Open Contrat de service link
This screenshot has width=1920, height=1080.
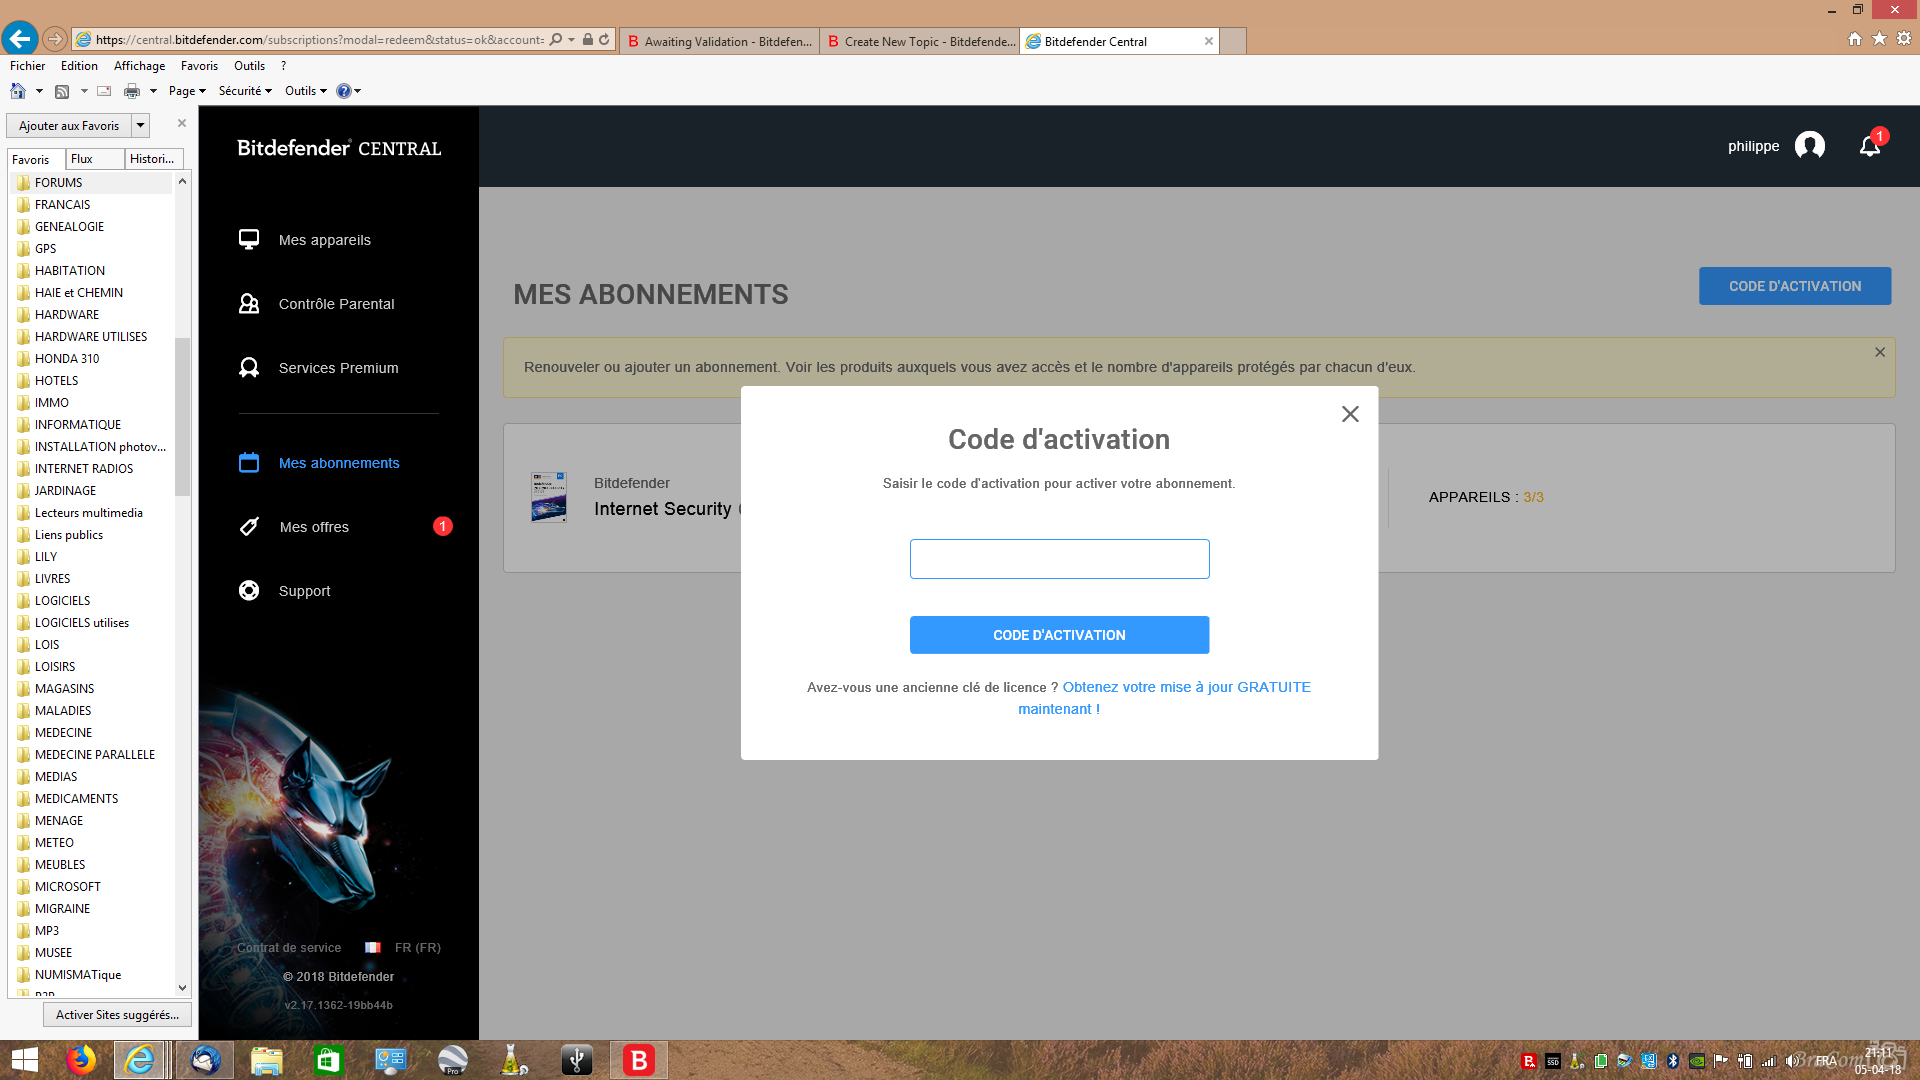click(x=289, y=948)
